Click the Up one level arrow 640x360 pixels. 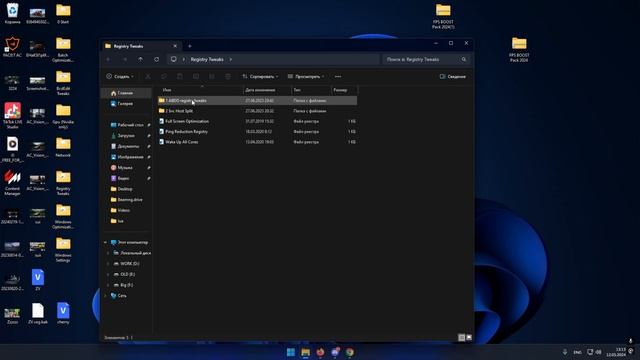click(140, 60)
